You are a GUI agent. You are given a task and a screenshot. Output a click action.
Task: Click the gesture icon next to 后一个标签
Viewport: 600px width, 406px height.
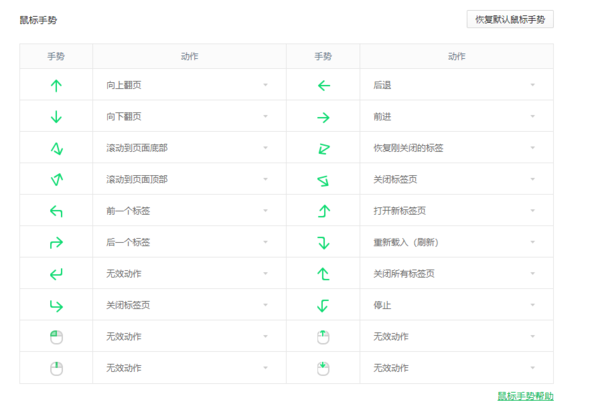tap(56, 242)
